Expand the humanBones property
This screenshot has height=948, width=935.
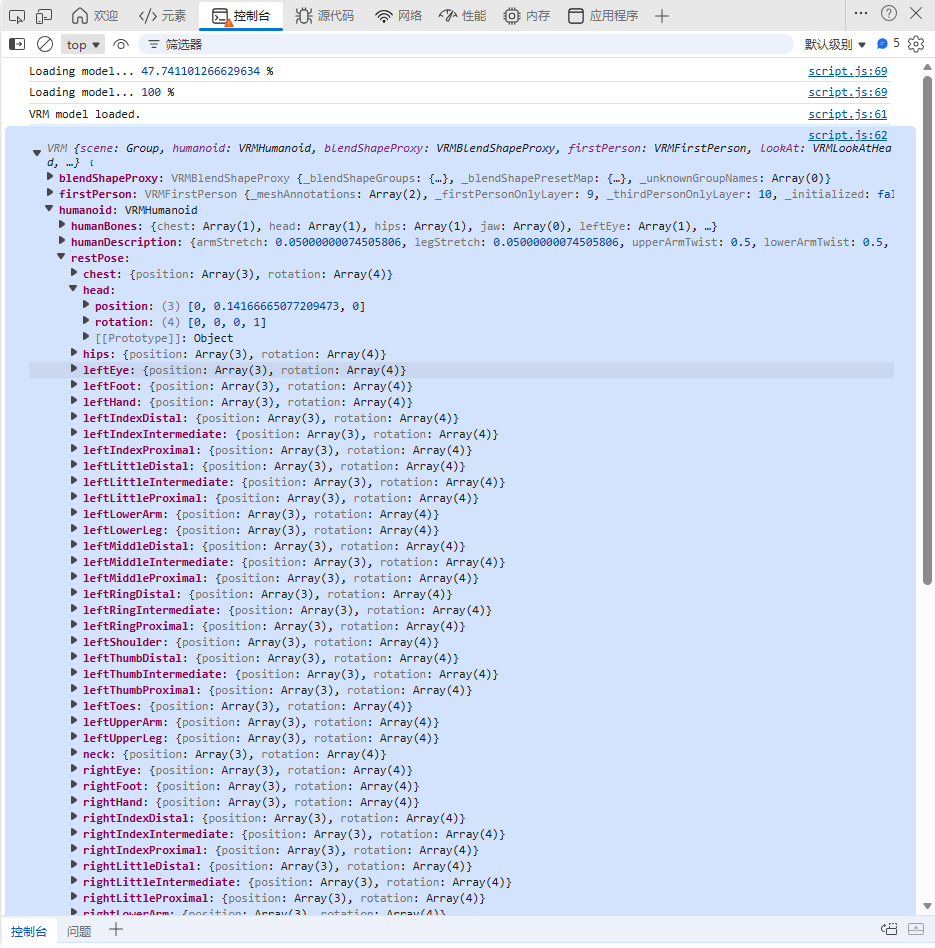pyautogui.click(x=62, y=224)
